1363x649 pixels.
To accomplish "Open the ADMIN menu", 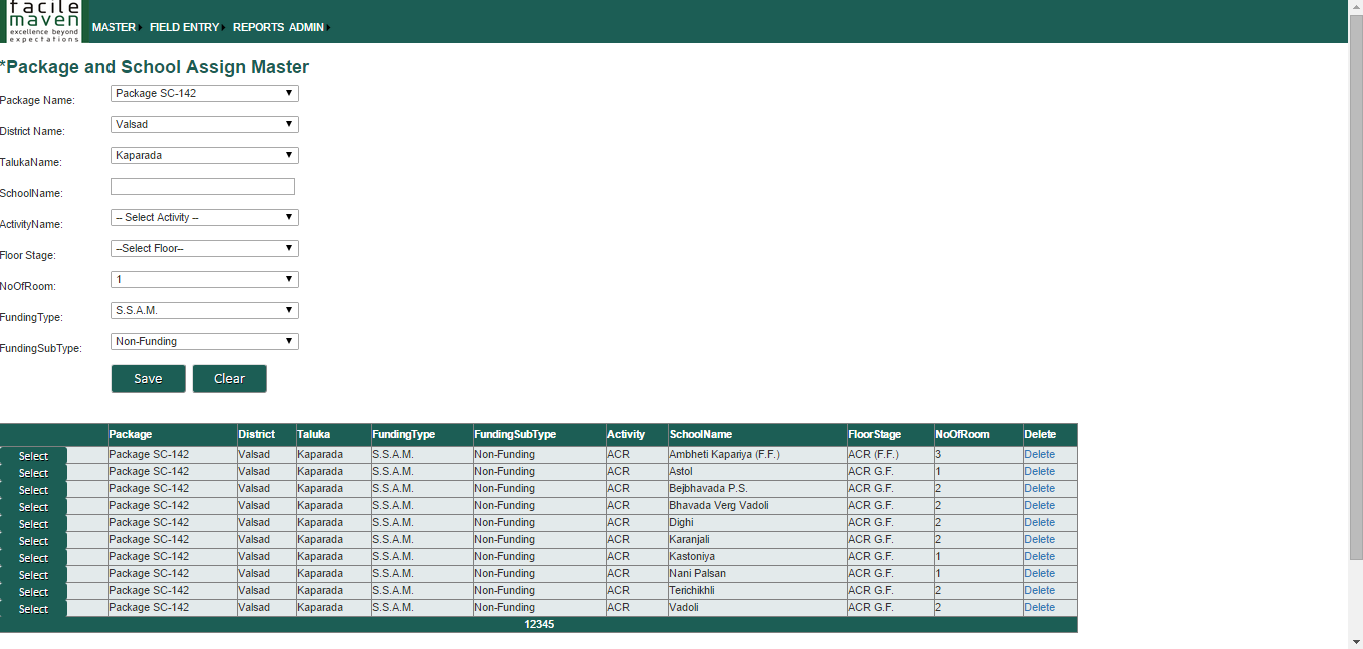I will click(x=306, y=27).
